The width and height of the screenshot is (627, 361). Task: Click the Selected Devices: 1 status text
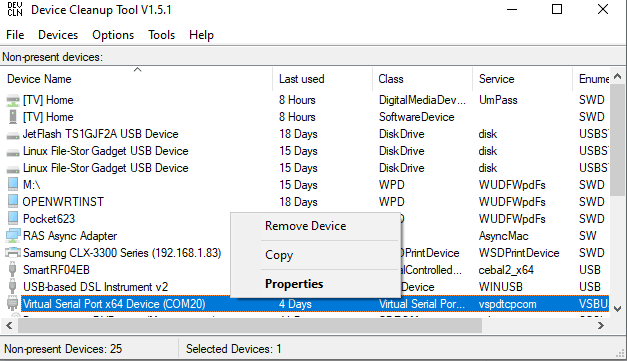[234, 349]
